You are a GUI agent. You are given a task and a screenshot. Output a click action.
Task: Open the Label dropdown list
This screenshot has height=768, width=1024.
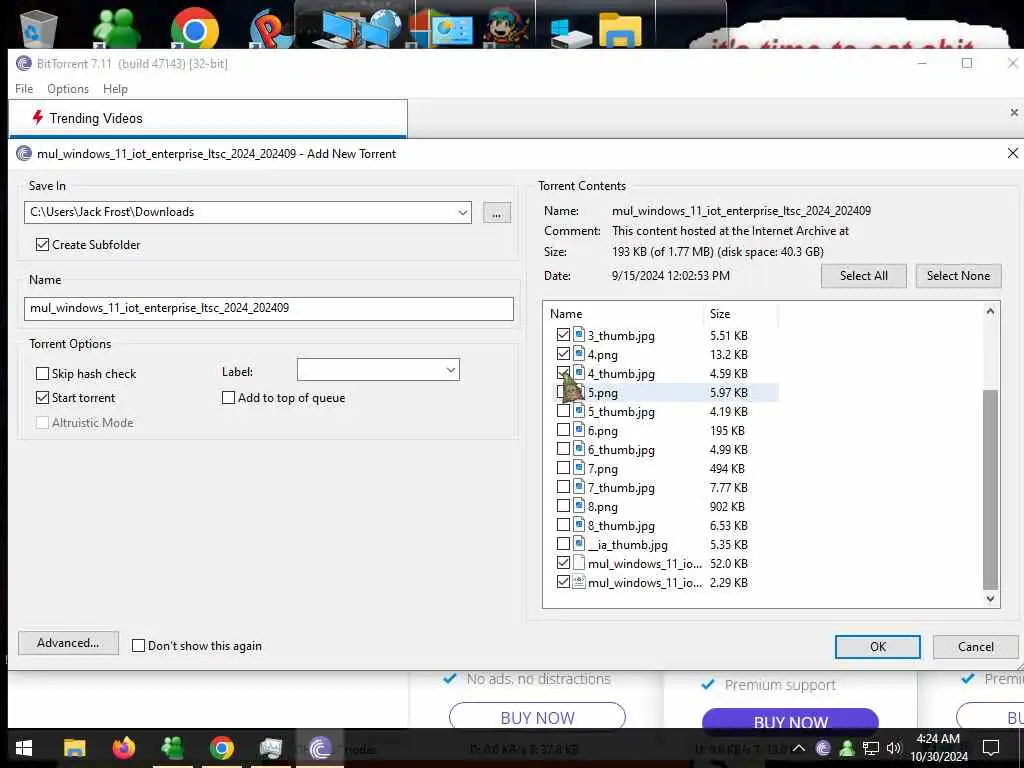(451, 370)
